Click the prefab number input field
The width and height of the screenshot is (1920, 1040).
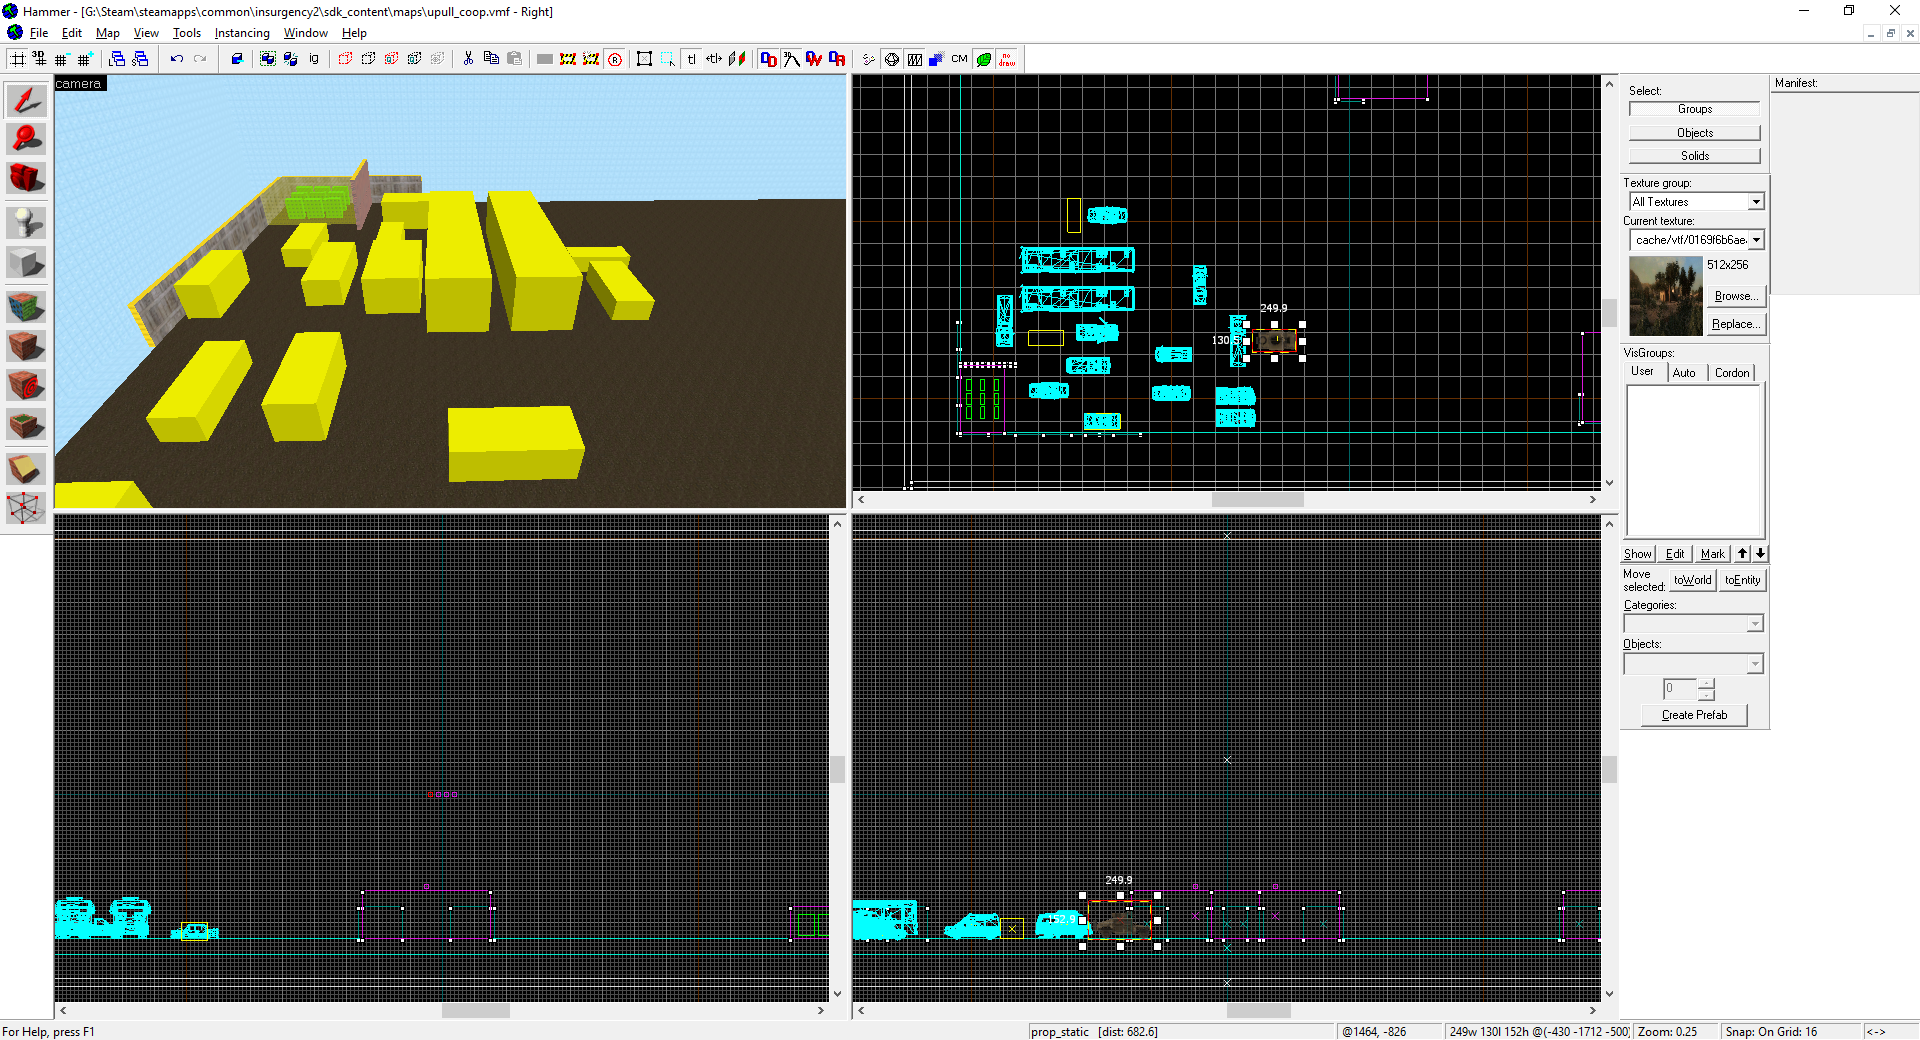pyautogui.click(x=1680, y=689)
